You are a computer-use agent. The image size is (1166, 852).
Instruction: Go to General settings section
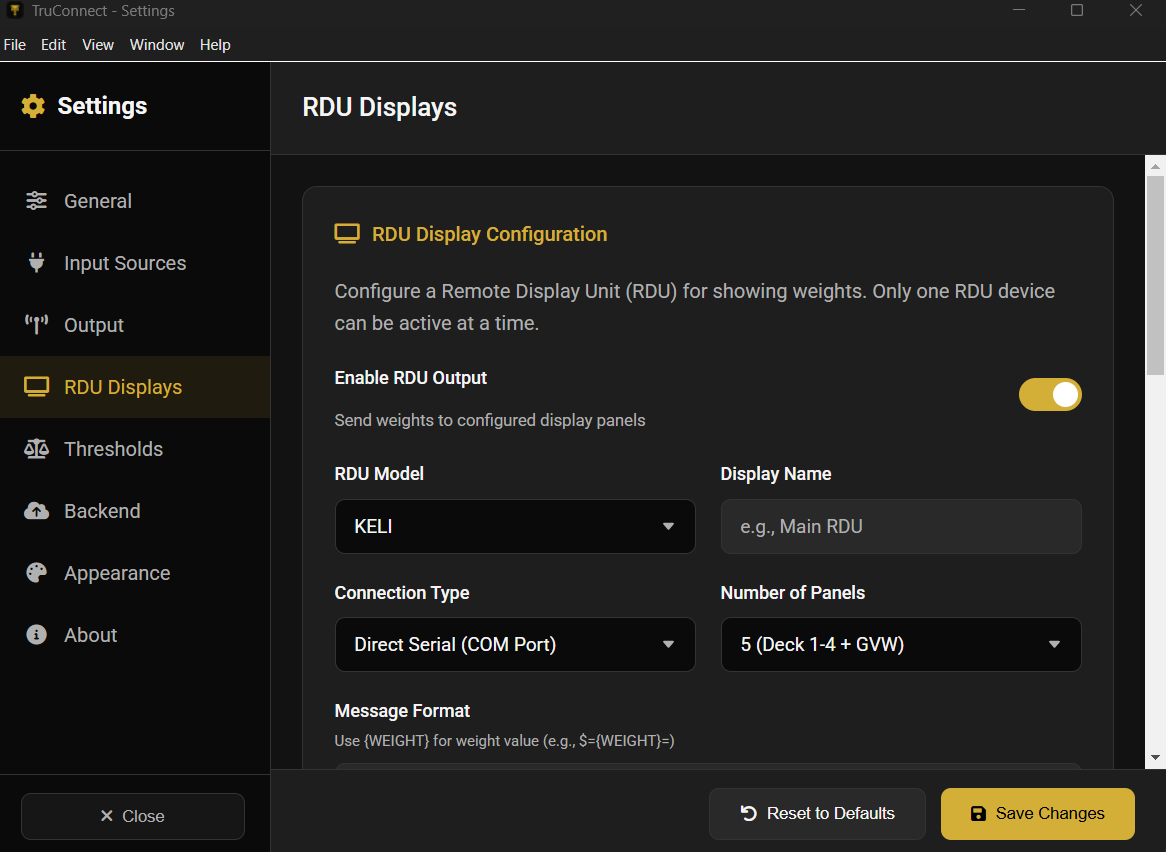pyautogui.click(x=135, y=201)
